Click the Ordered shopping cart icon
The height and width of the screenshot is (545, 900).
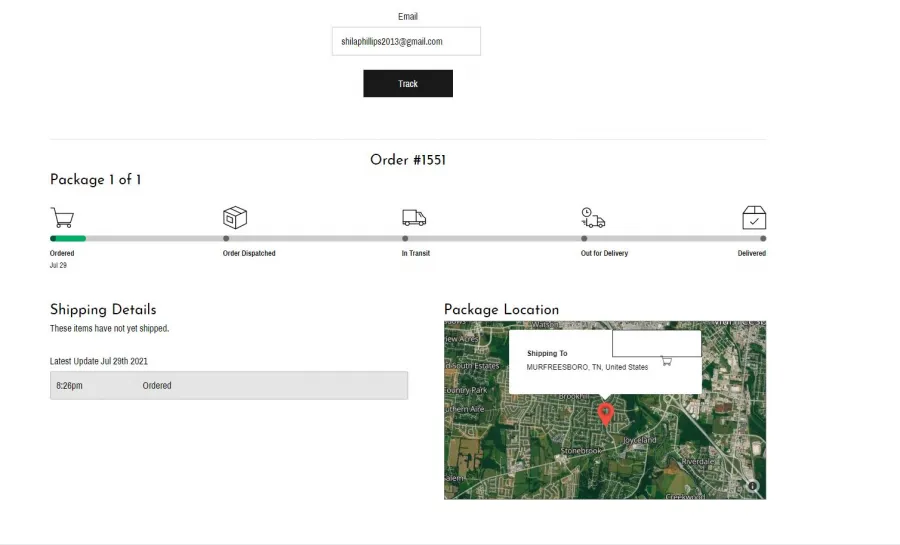point(62,217)
